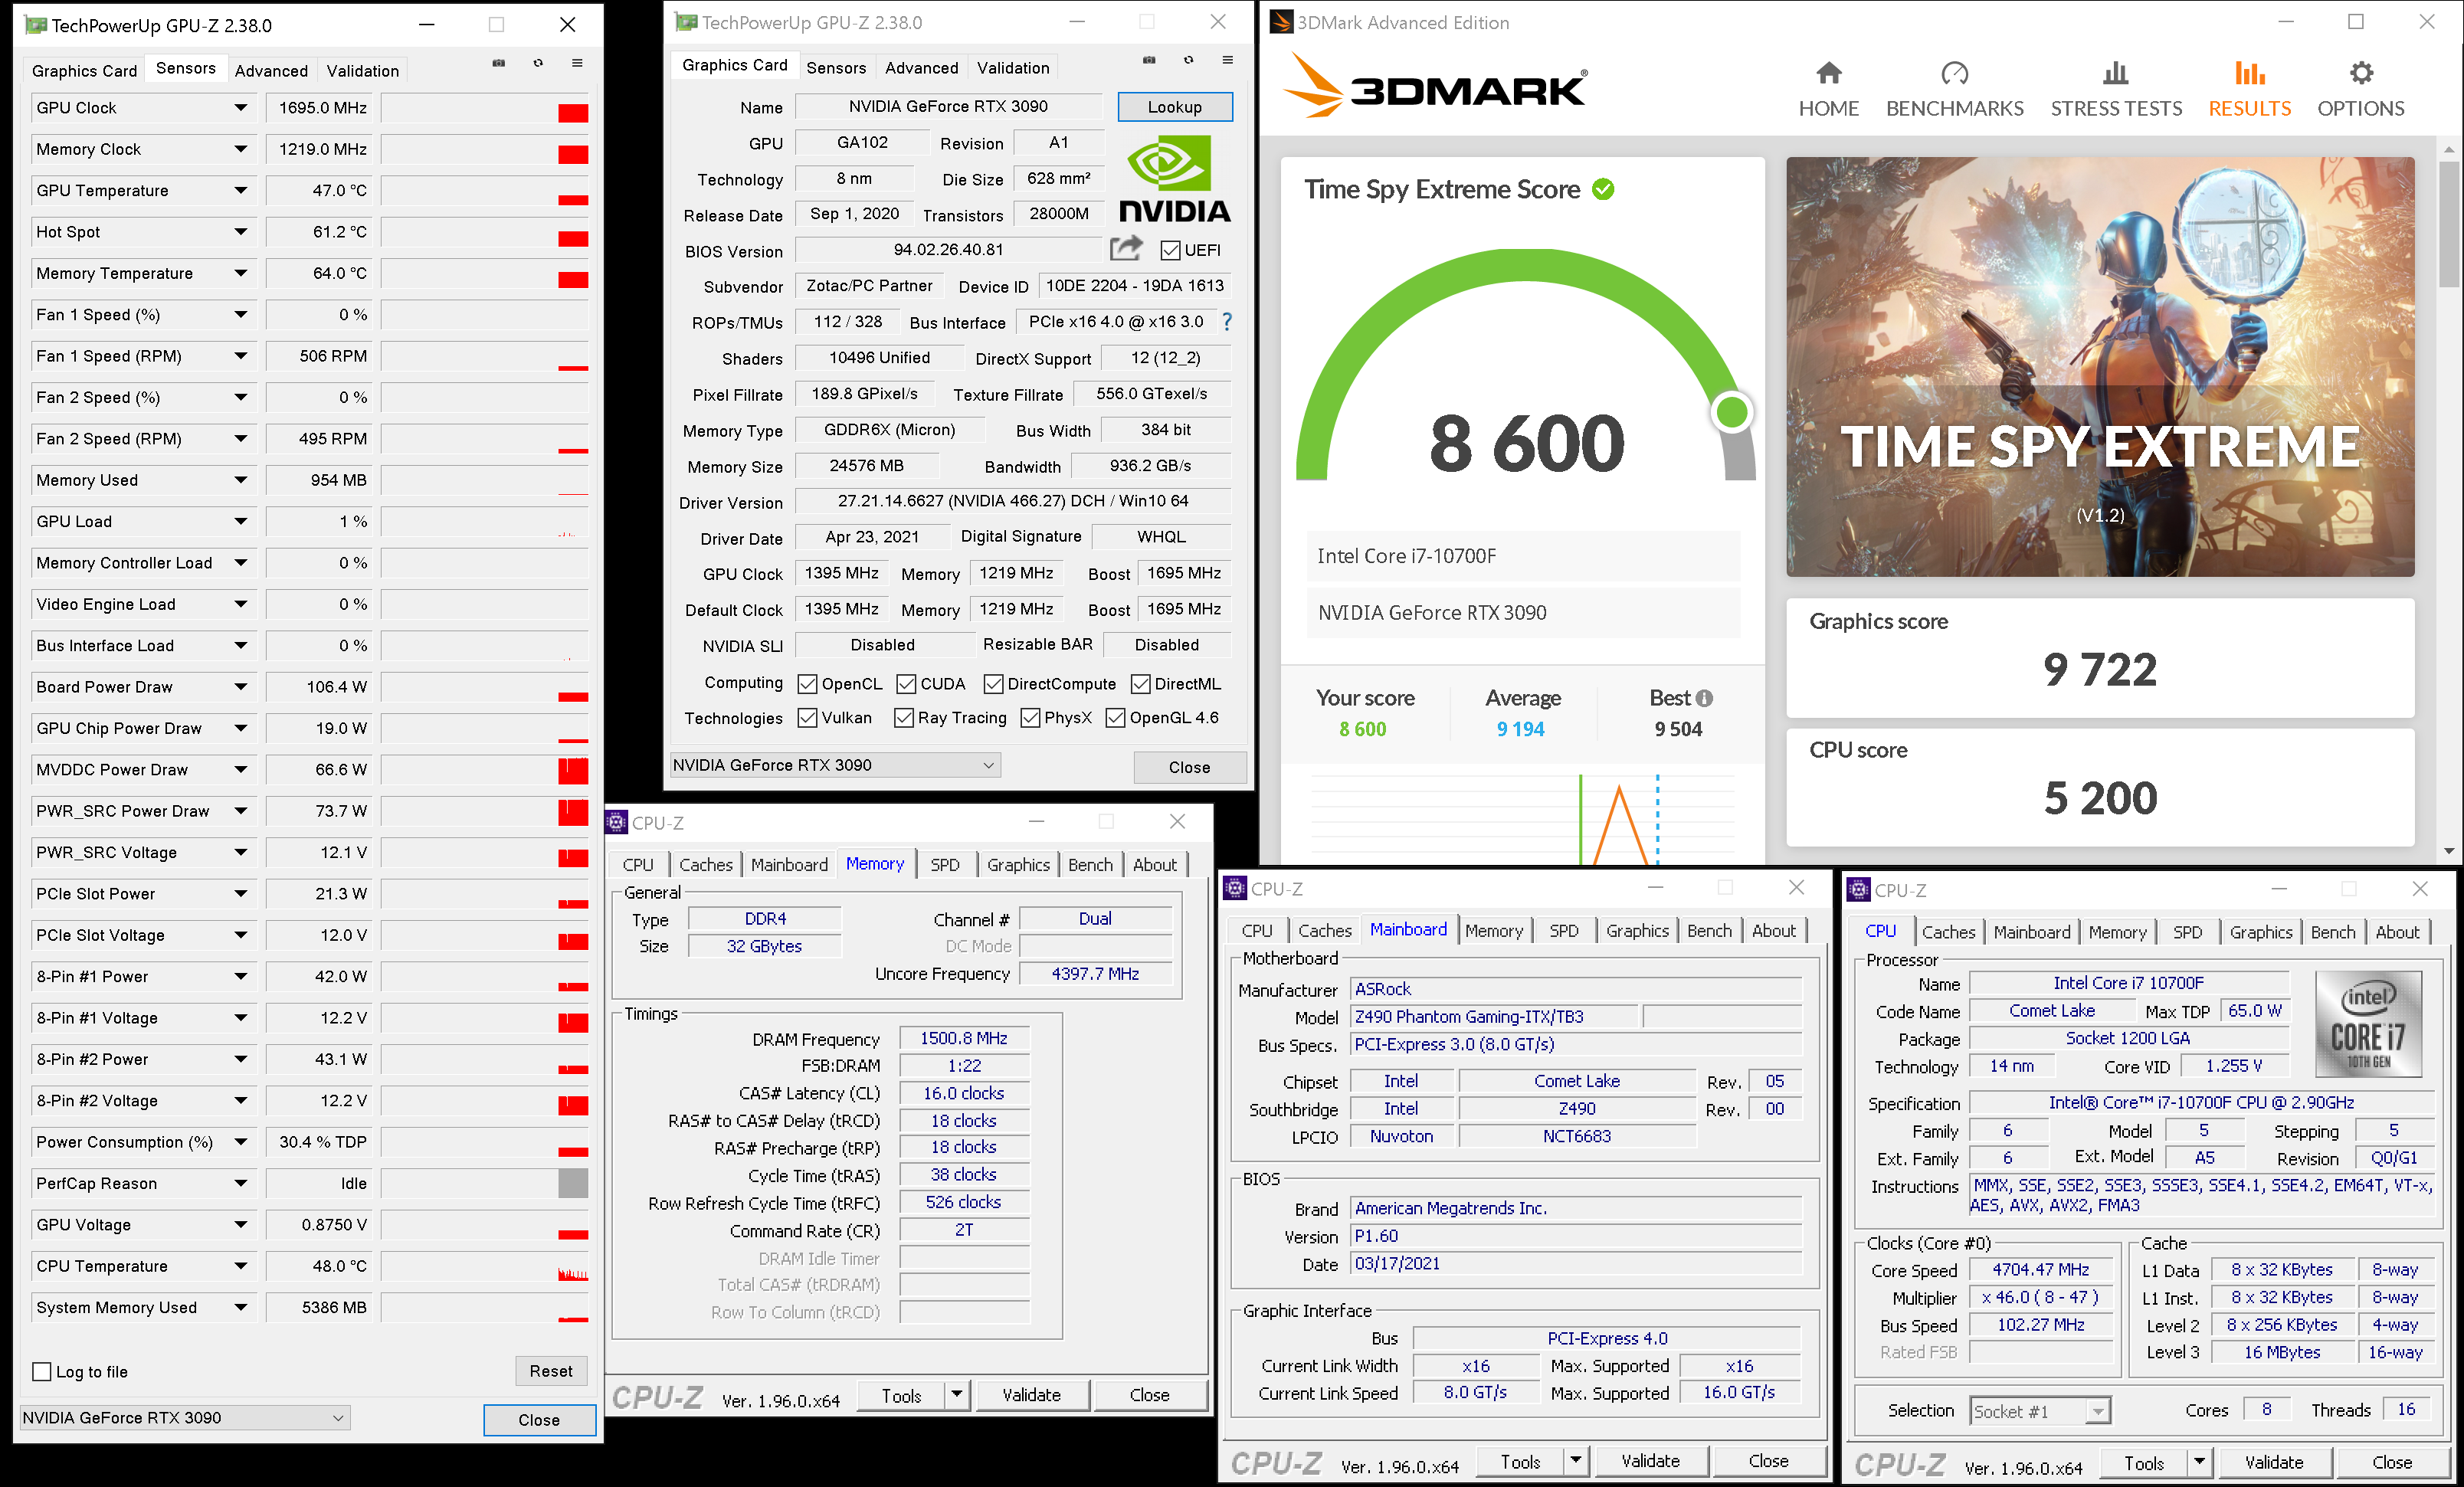This screenshot has width=2464, height=1487.
Task: Toggle the Ray Tracing checkbox
Action: pyautogui.click(x=903, y=718)
